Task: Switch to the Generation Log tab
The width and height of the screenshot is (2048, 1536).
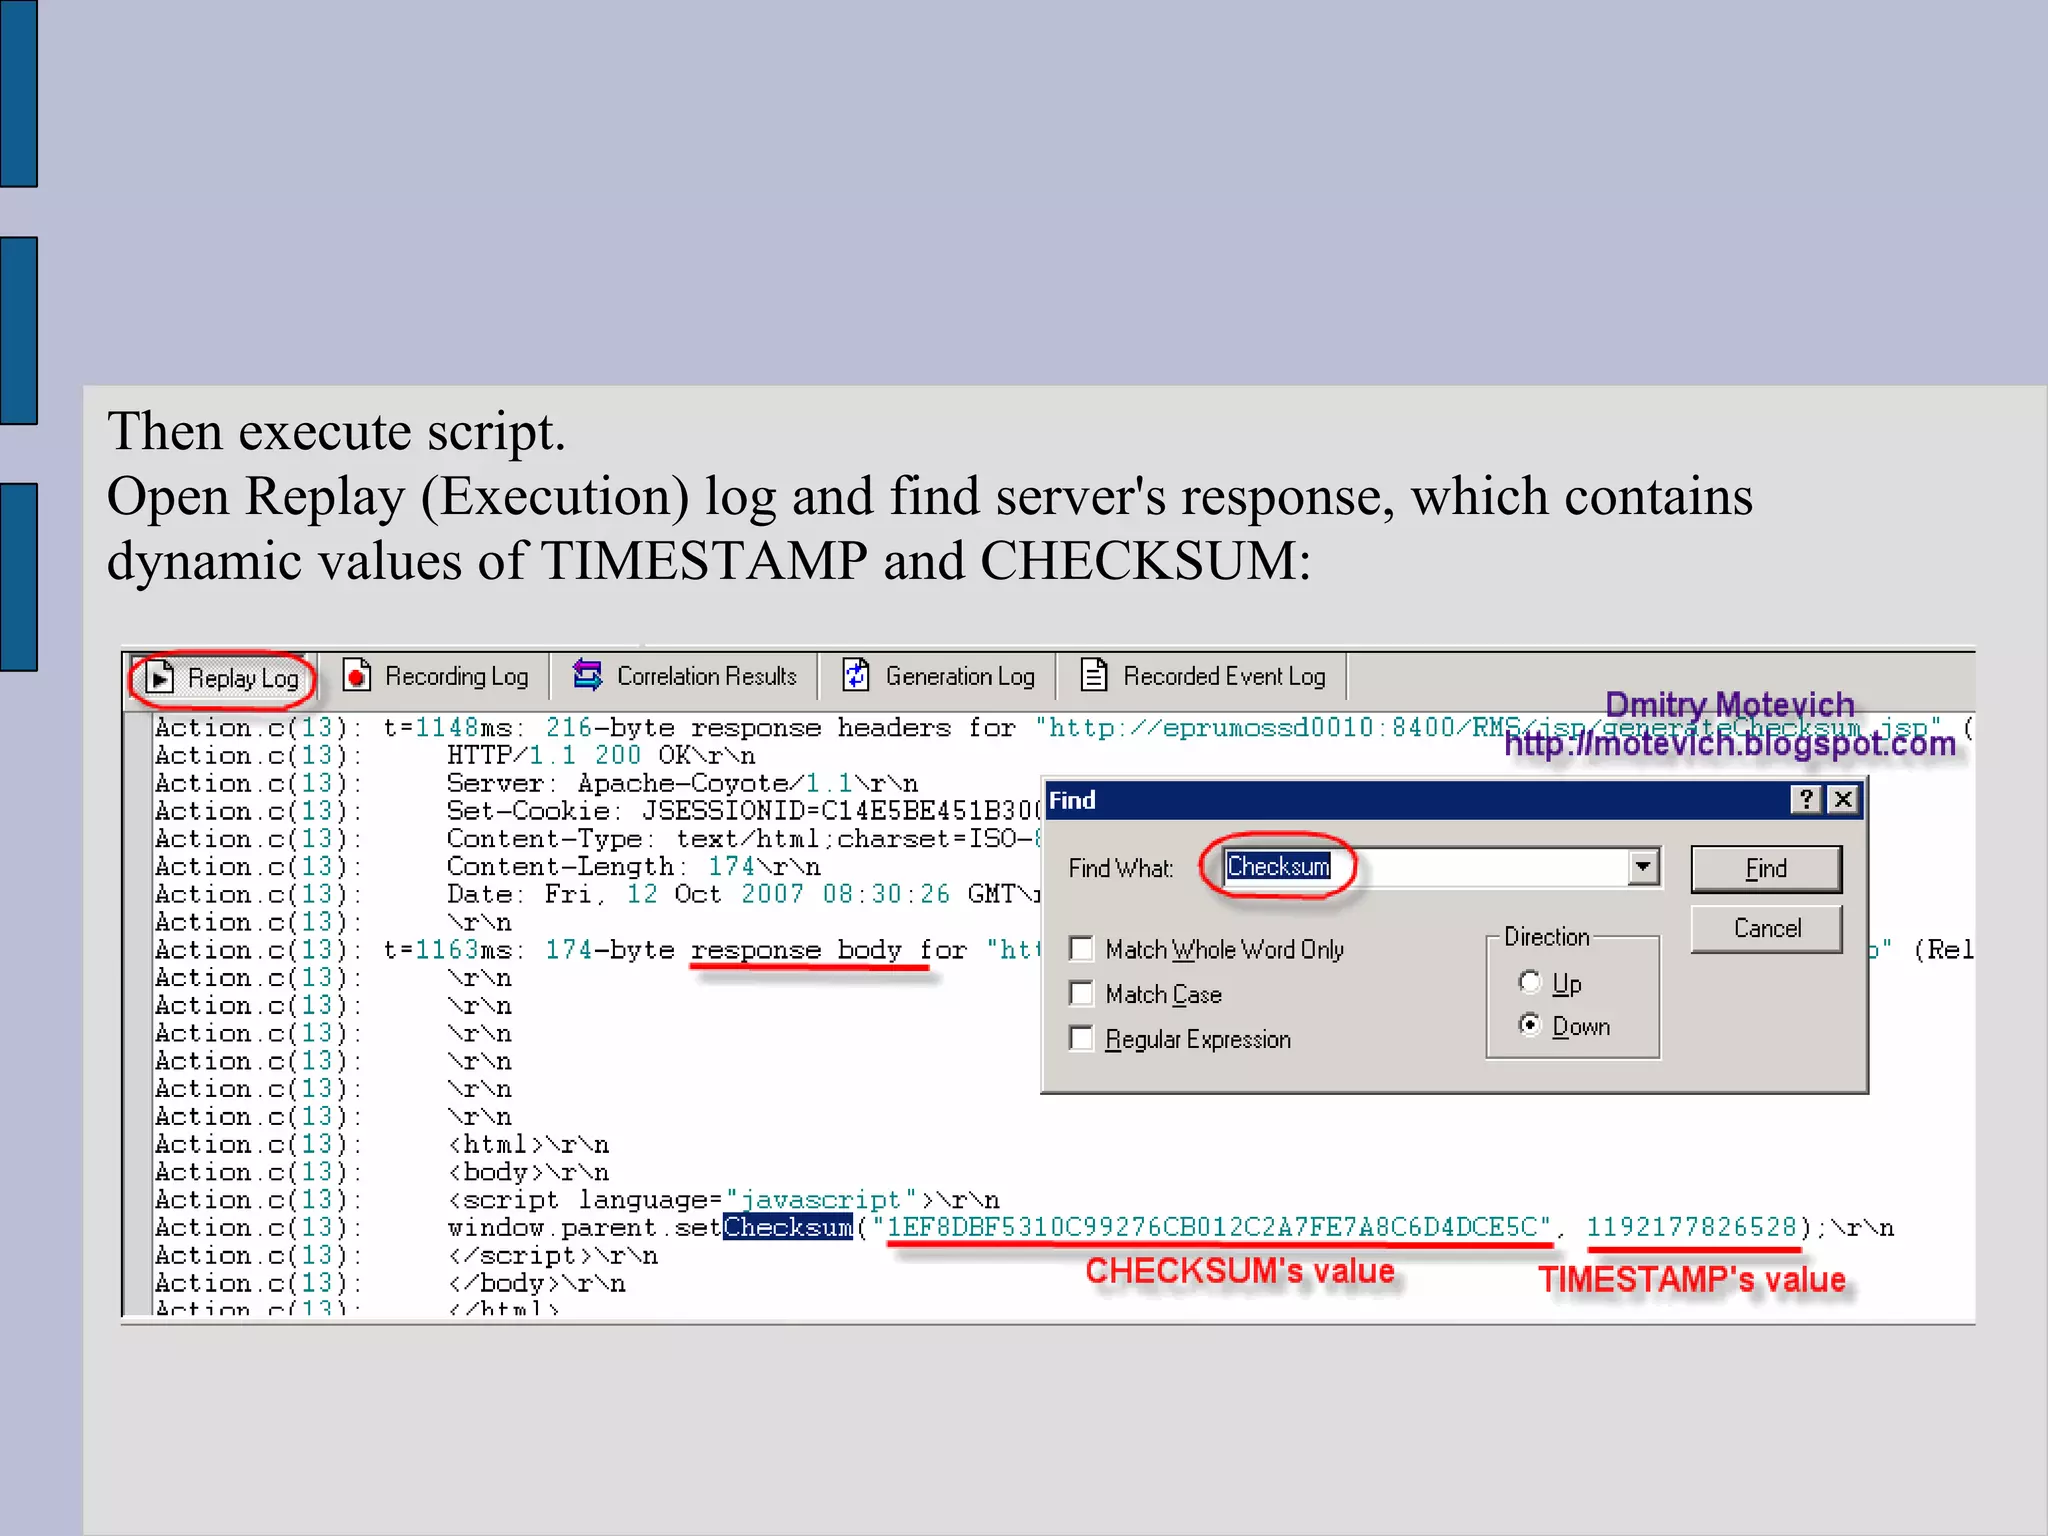Action: pyautogui.click(x=938, y=677)
